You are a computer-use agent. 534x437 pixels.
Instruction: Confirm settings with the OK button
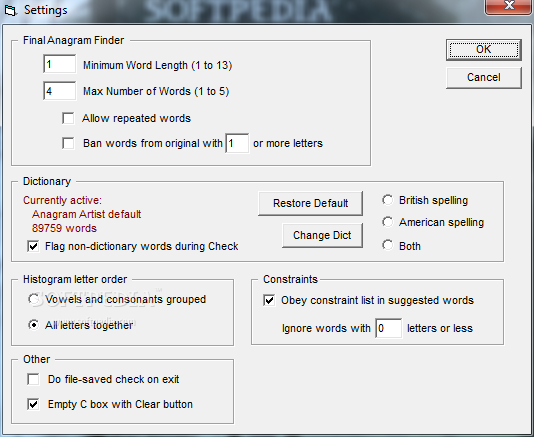click(484, 50)
